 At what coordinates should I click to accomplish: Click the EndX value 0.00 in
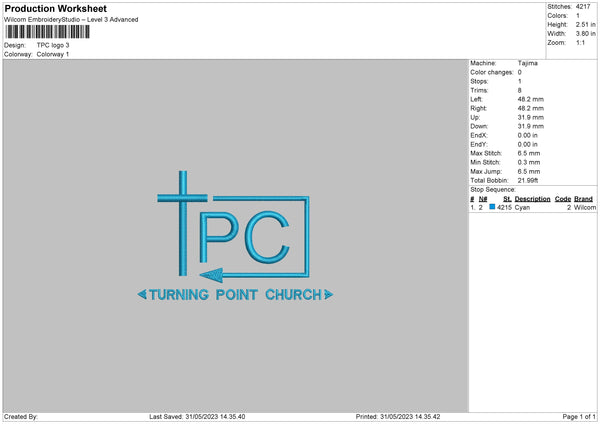[528, 135]
